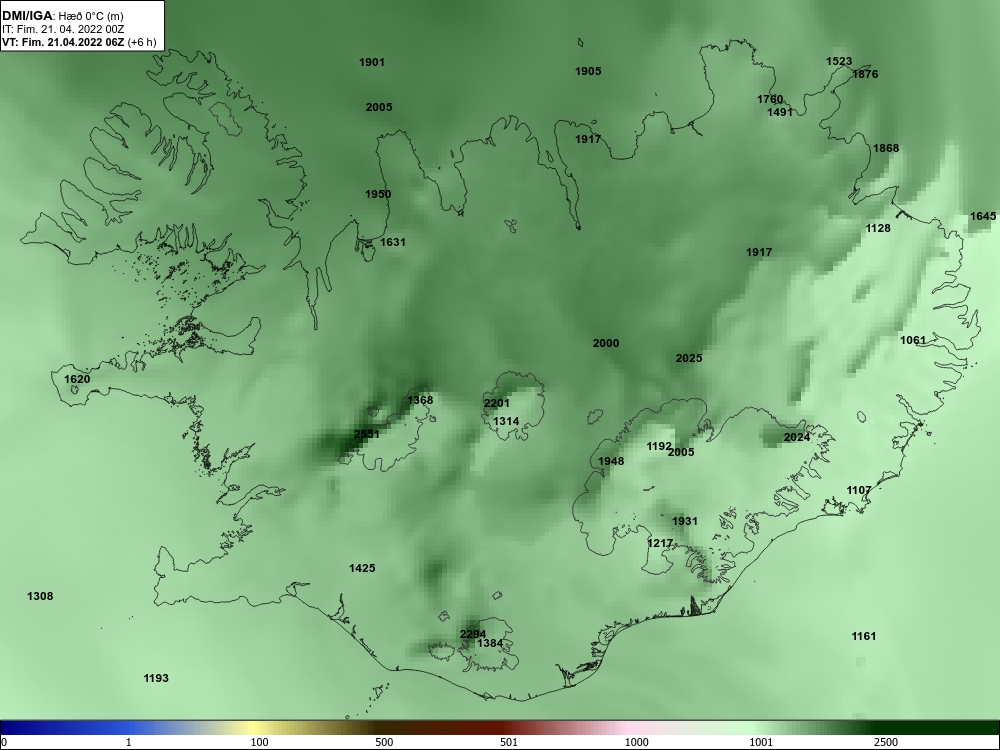Viewport: 1000px width, 750px height.
Task: Click the value 1368 on the map
Action: 420,400
